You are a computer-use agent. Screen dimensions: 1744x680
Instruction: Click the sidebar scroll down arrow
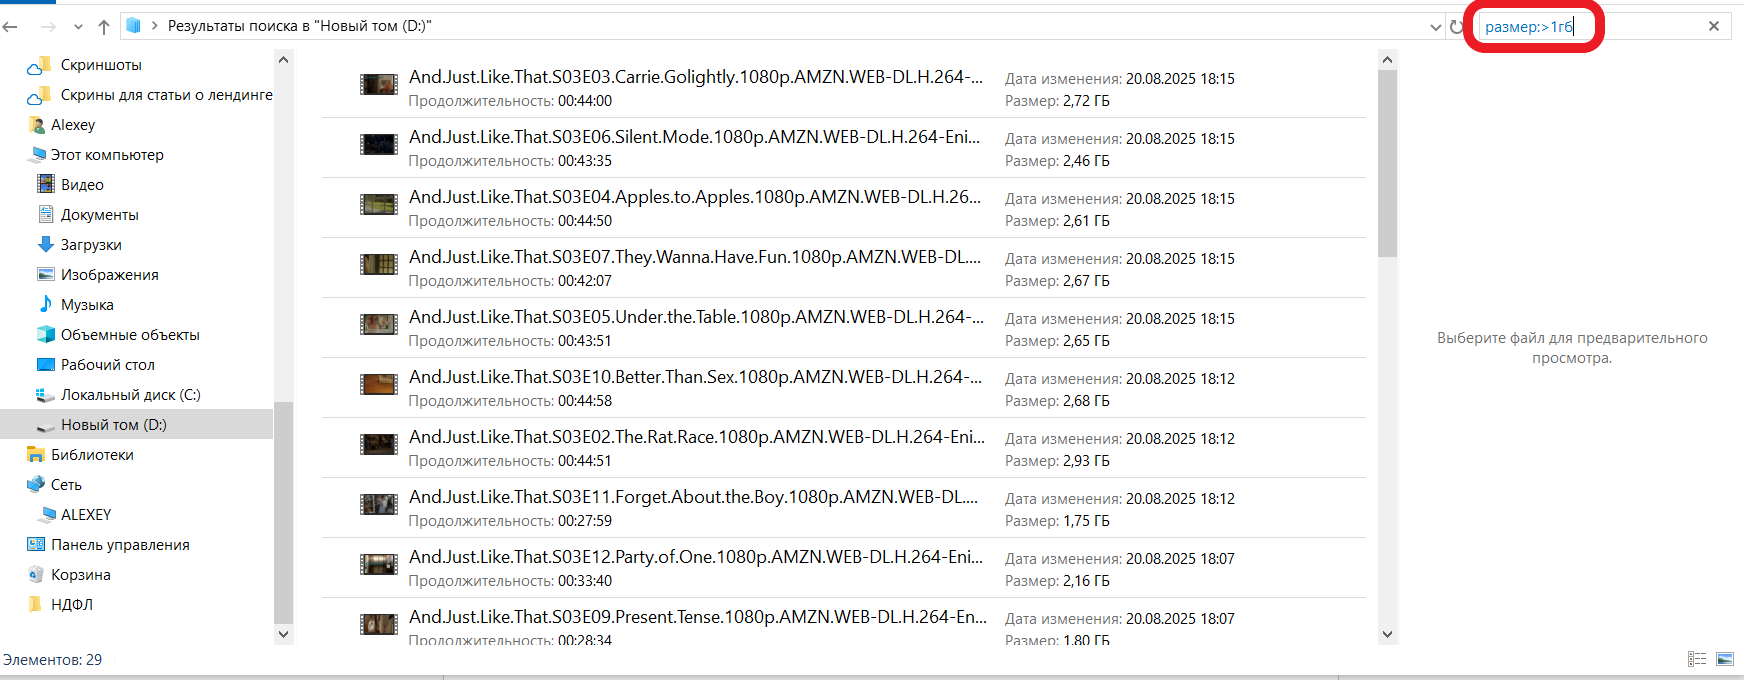point(283,634)
